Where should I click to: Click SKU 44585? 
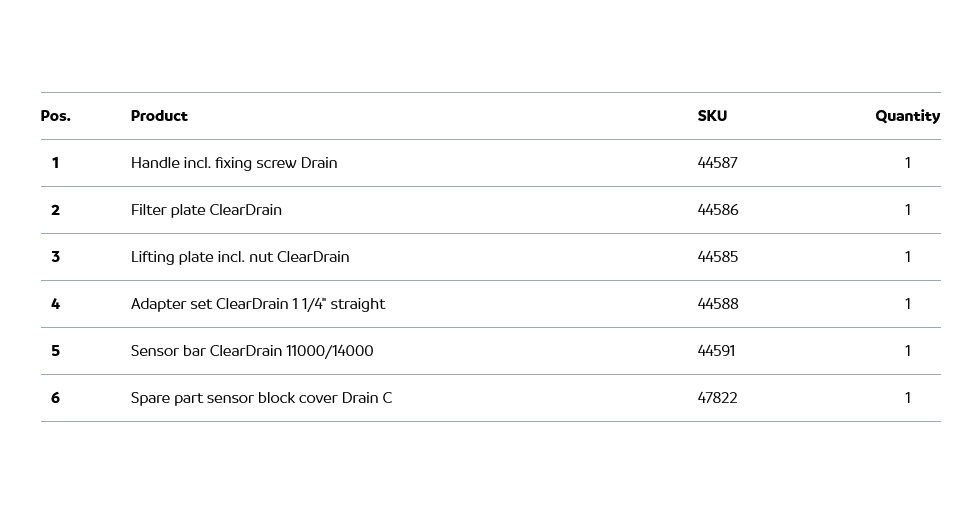point(717,257)
